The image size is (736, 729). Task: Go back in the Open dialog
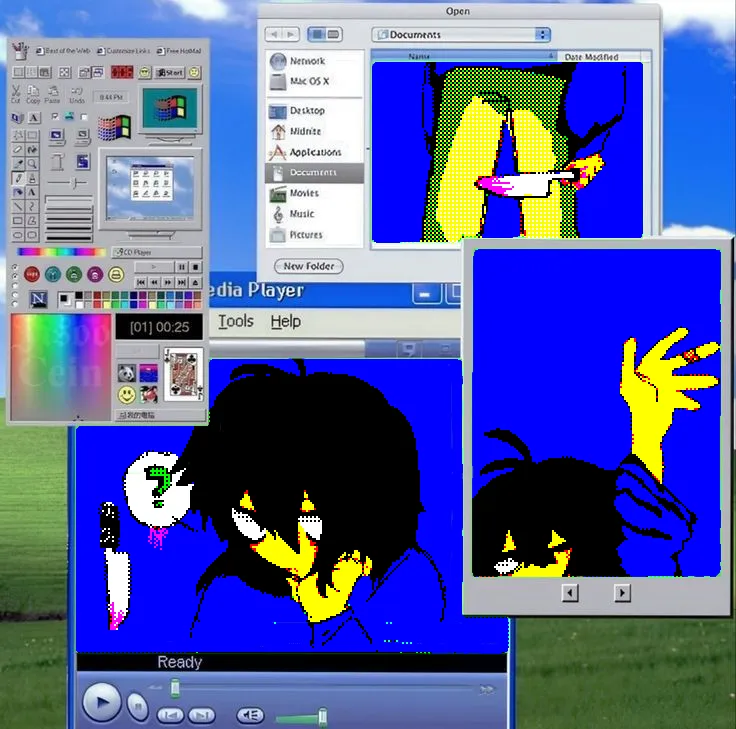tap(274, 34)
